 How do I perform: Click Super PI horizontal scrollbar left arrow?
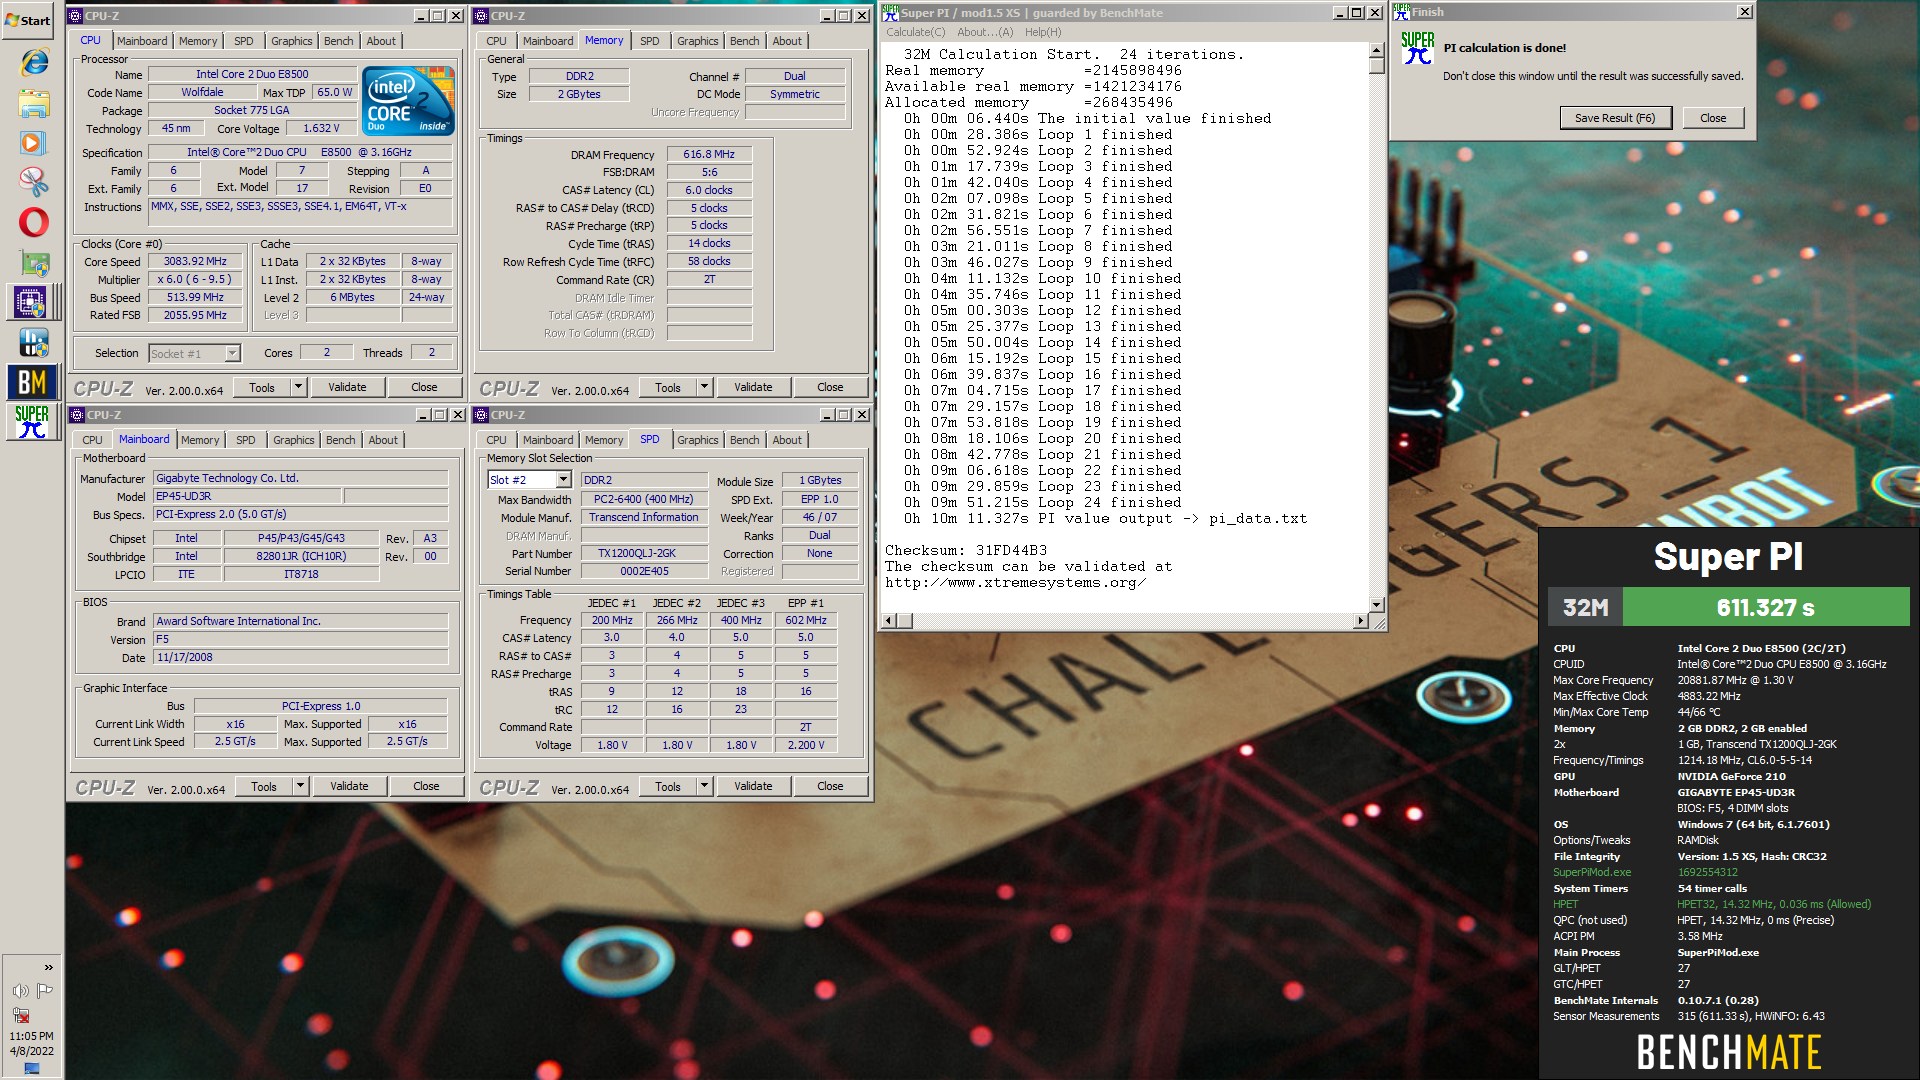887,621
